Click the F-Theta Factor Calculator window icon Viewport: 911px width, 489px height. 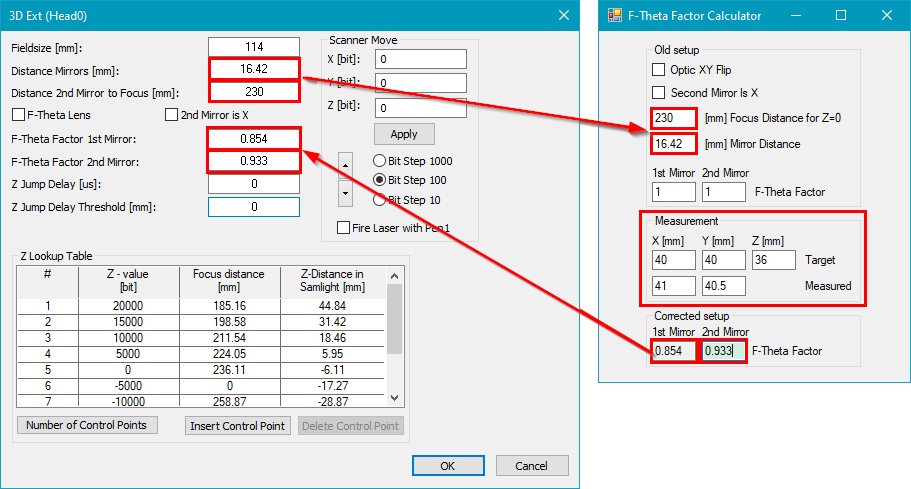click(x=612, y=15)
